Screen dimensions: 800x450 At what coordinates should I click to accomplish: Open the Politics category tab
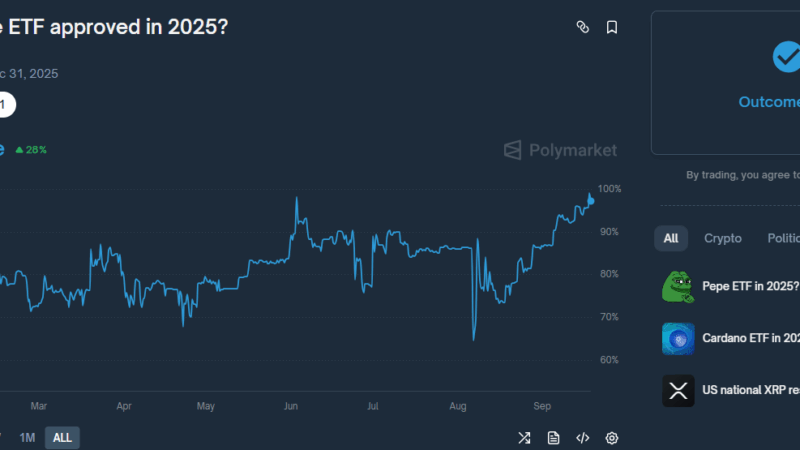782,238
